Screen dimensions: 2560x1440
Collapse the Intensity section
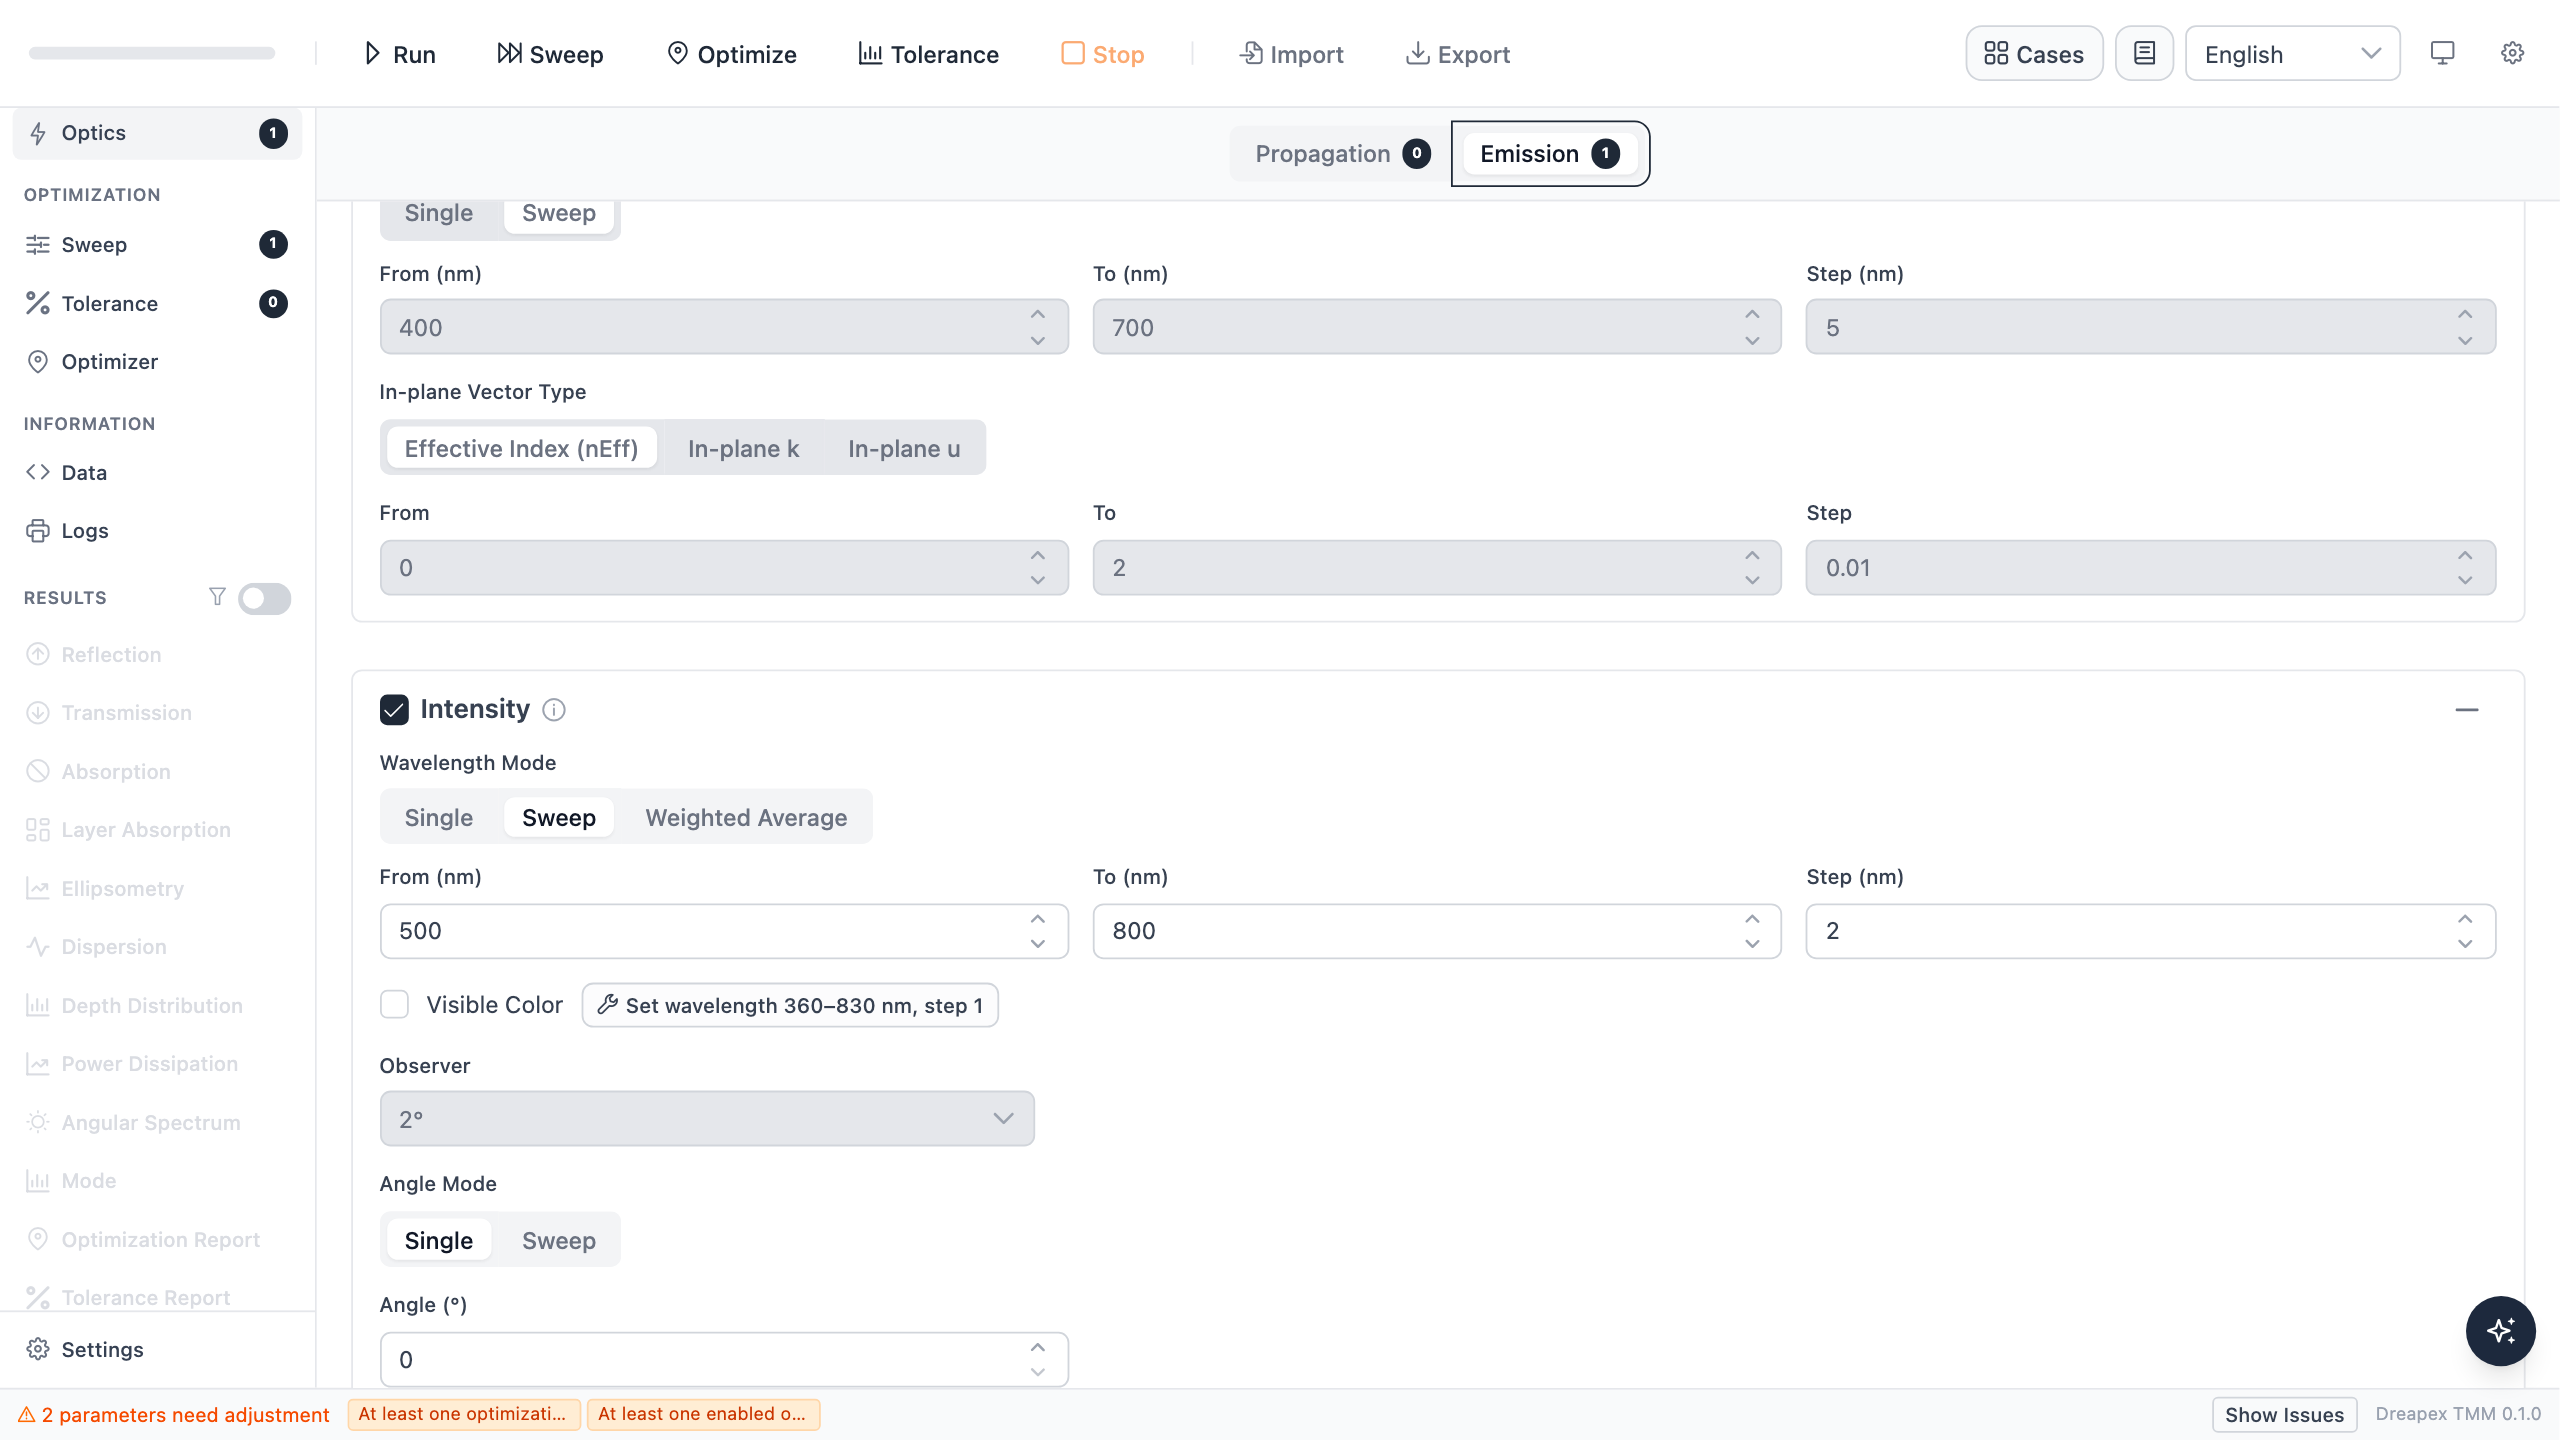click(x=2467, y=710)
